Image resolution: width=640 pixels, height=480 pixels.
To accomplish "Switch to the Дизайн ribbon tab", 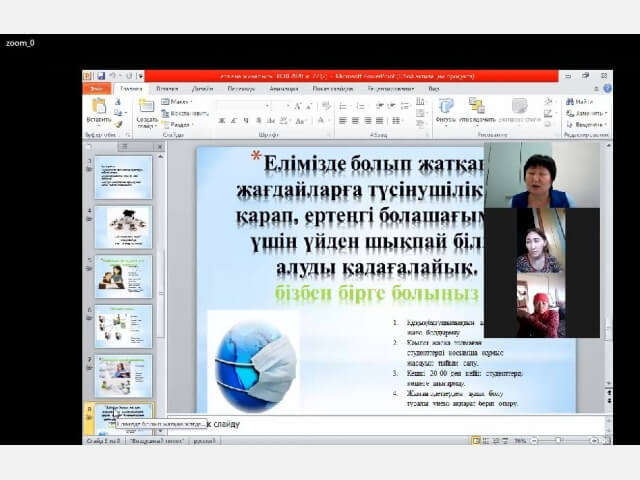I will pyautogui.click(x=202, y=89).
